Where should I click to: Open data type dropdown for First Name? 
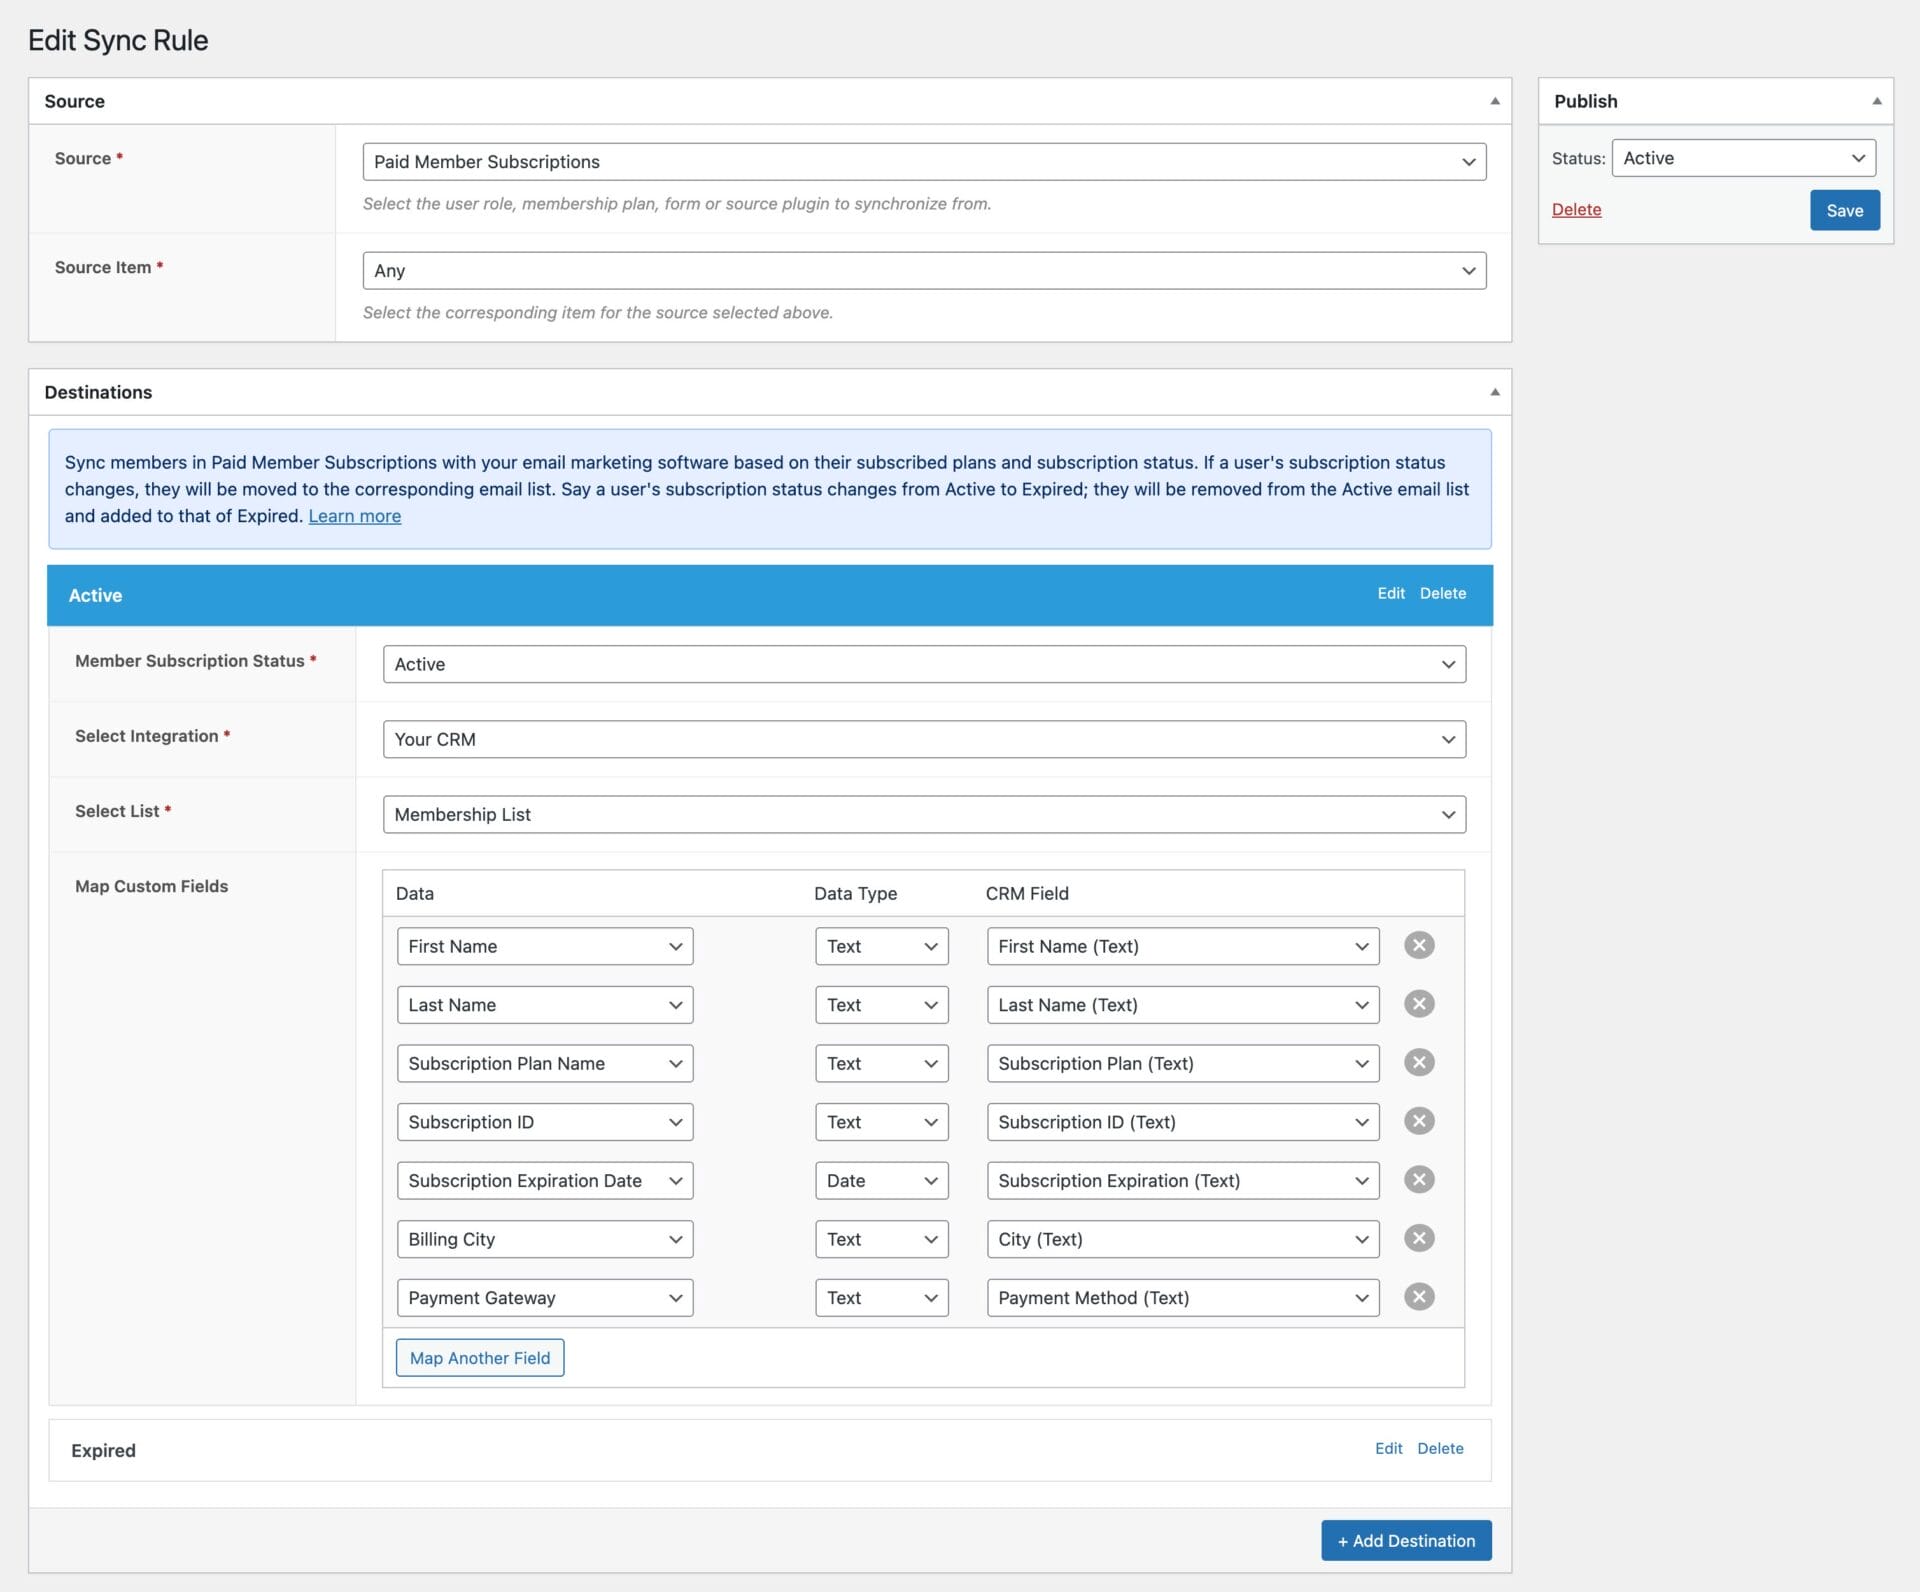pos(881,946)
